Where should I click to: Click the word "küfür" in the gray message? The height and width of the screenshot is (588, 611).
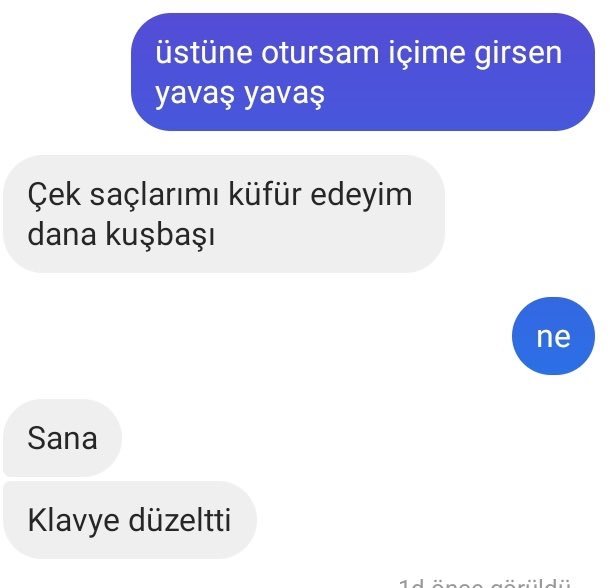pyautogui.click(x=265, y=194)
